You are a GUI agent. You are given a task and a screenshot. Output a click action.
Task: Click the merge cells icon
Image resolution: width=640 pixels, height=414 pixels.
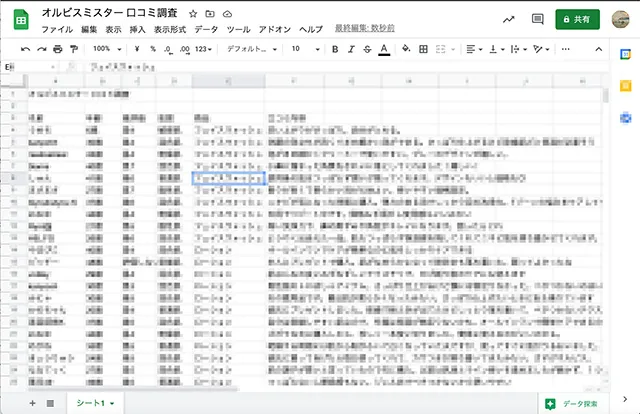click(x=441, y=49)
